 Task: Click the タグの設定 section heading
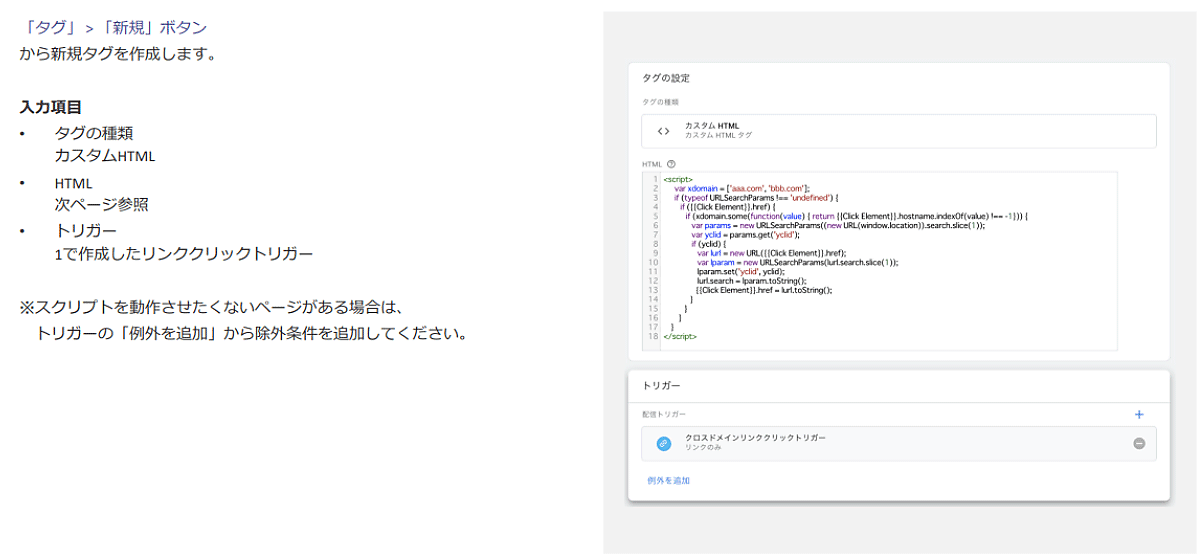pos(665,78)
